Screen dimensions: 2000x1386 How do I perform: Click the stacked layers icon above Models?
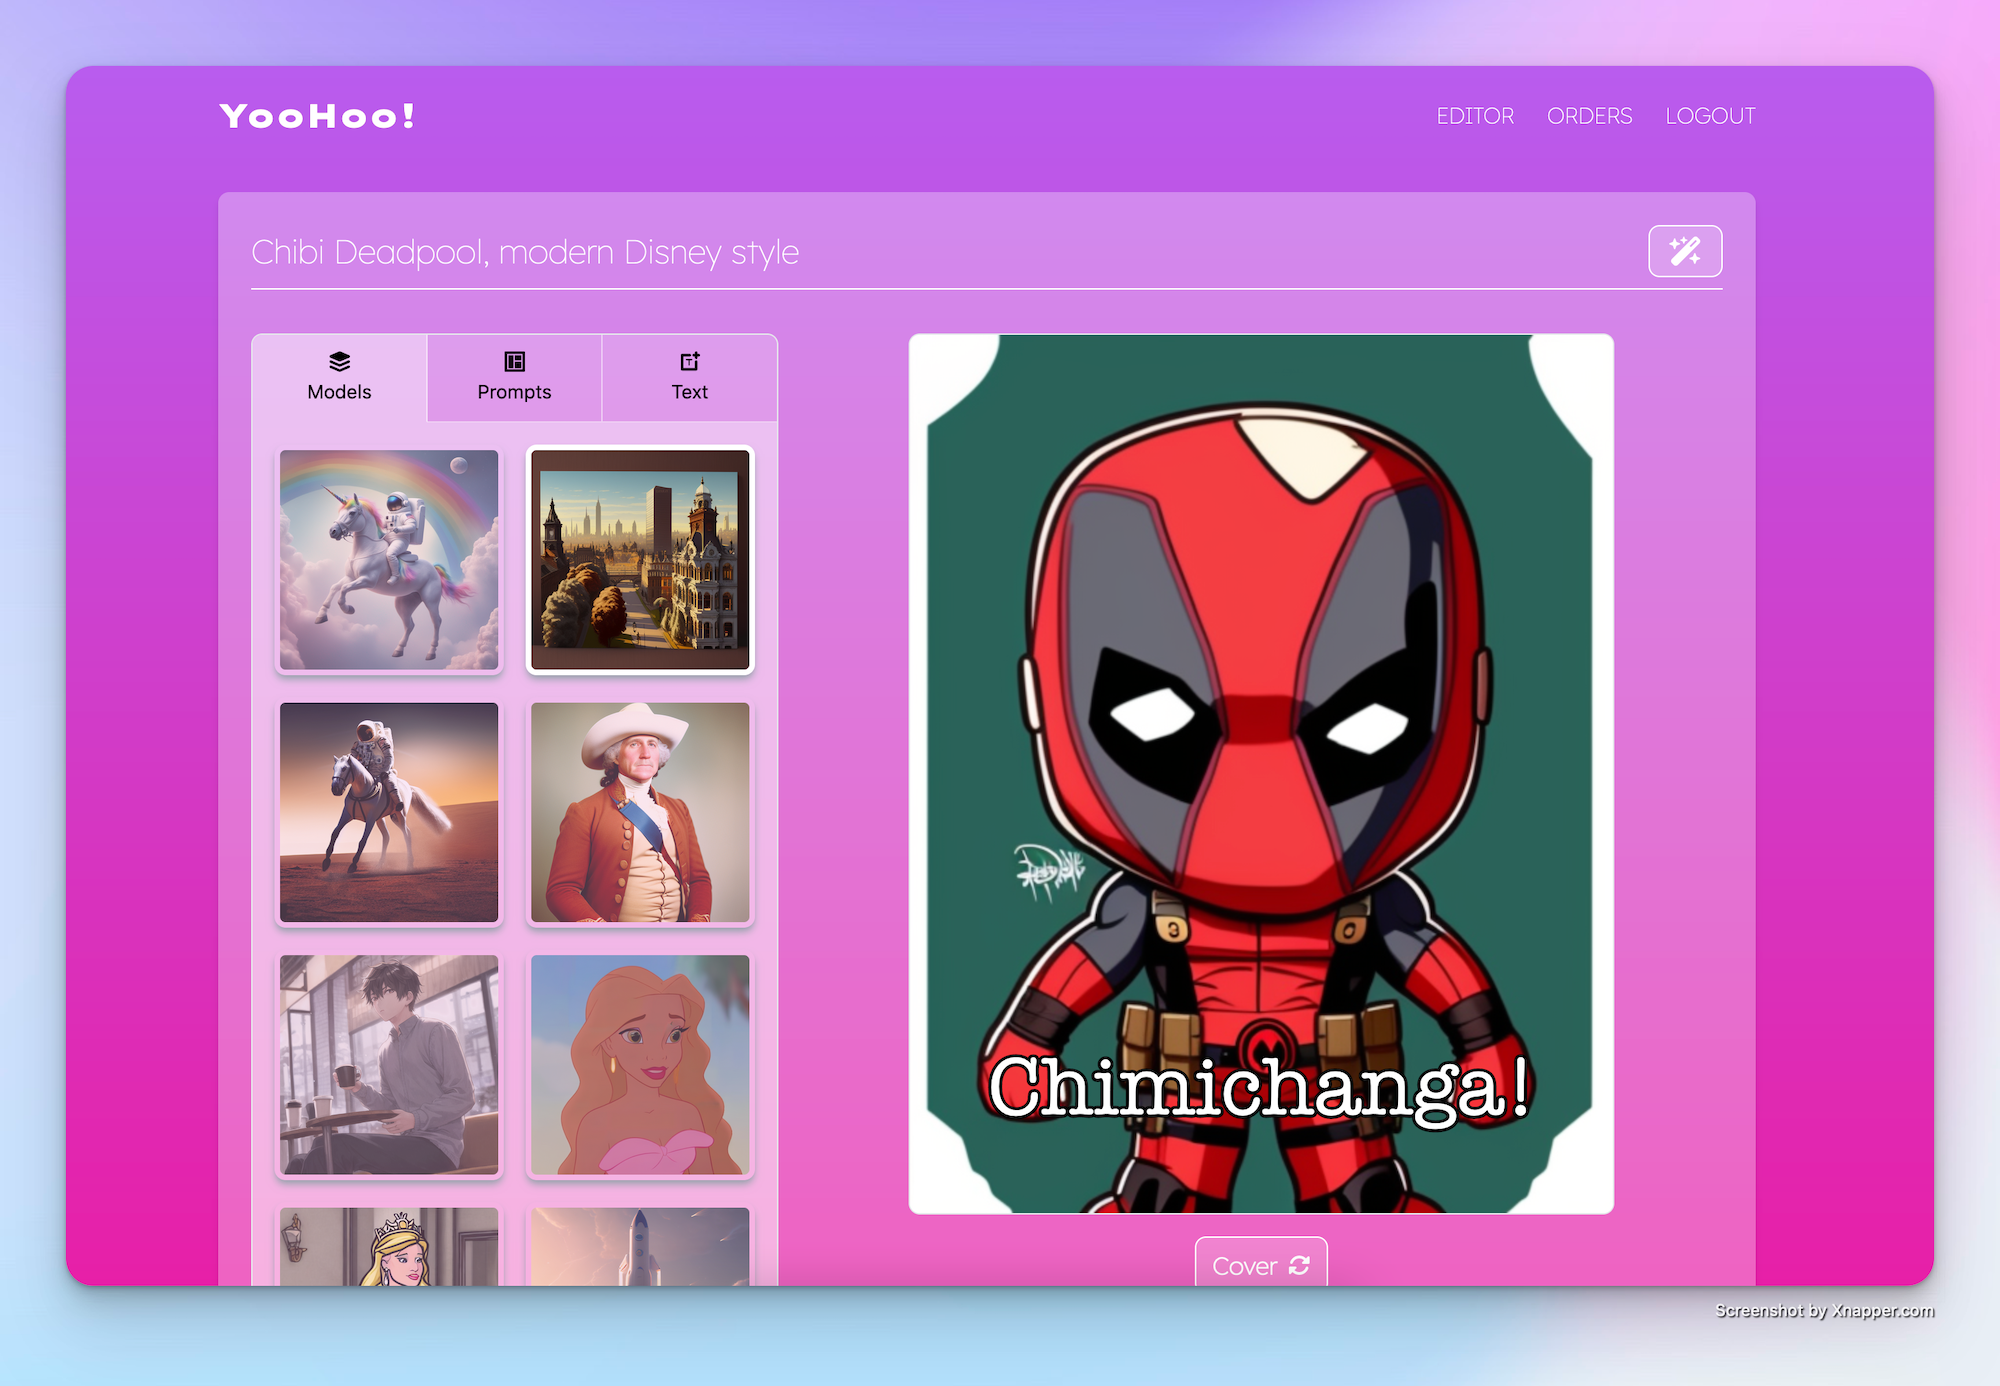coord(339,361)
